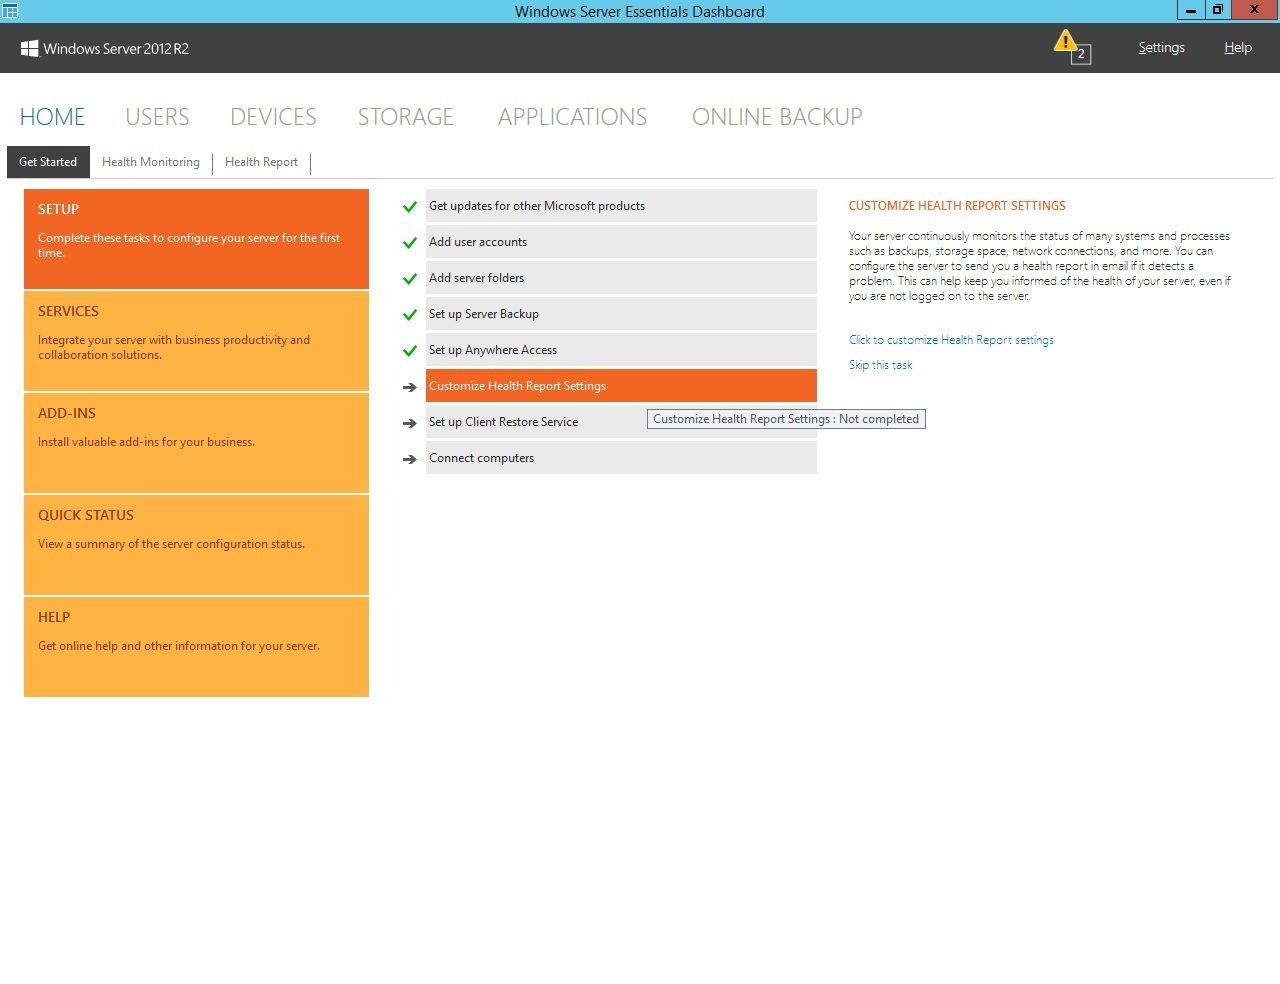The width and height of the screenshot is (1280, 984).
Task: Click the Skip this task link
Action: click(880, 365)
